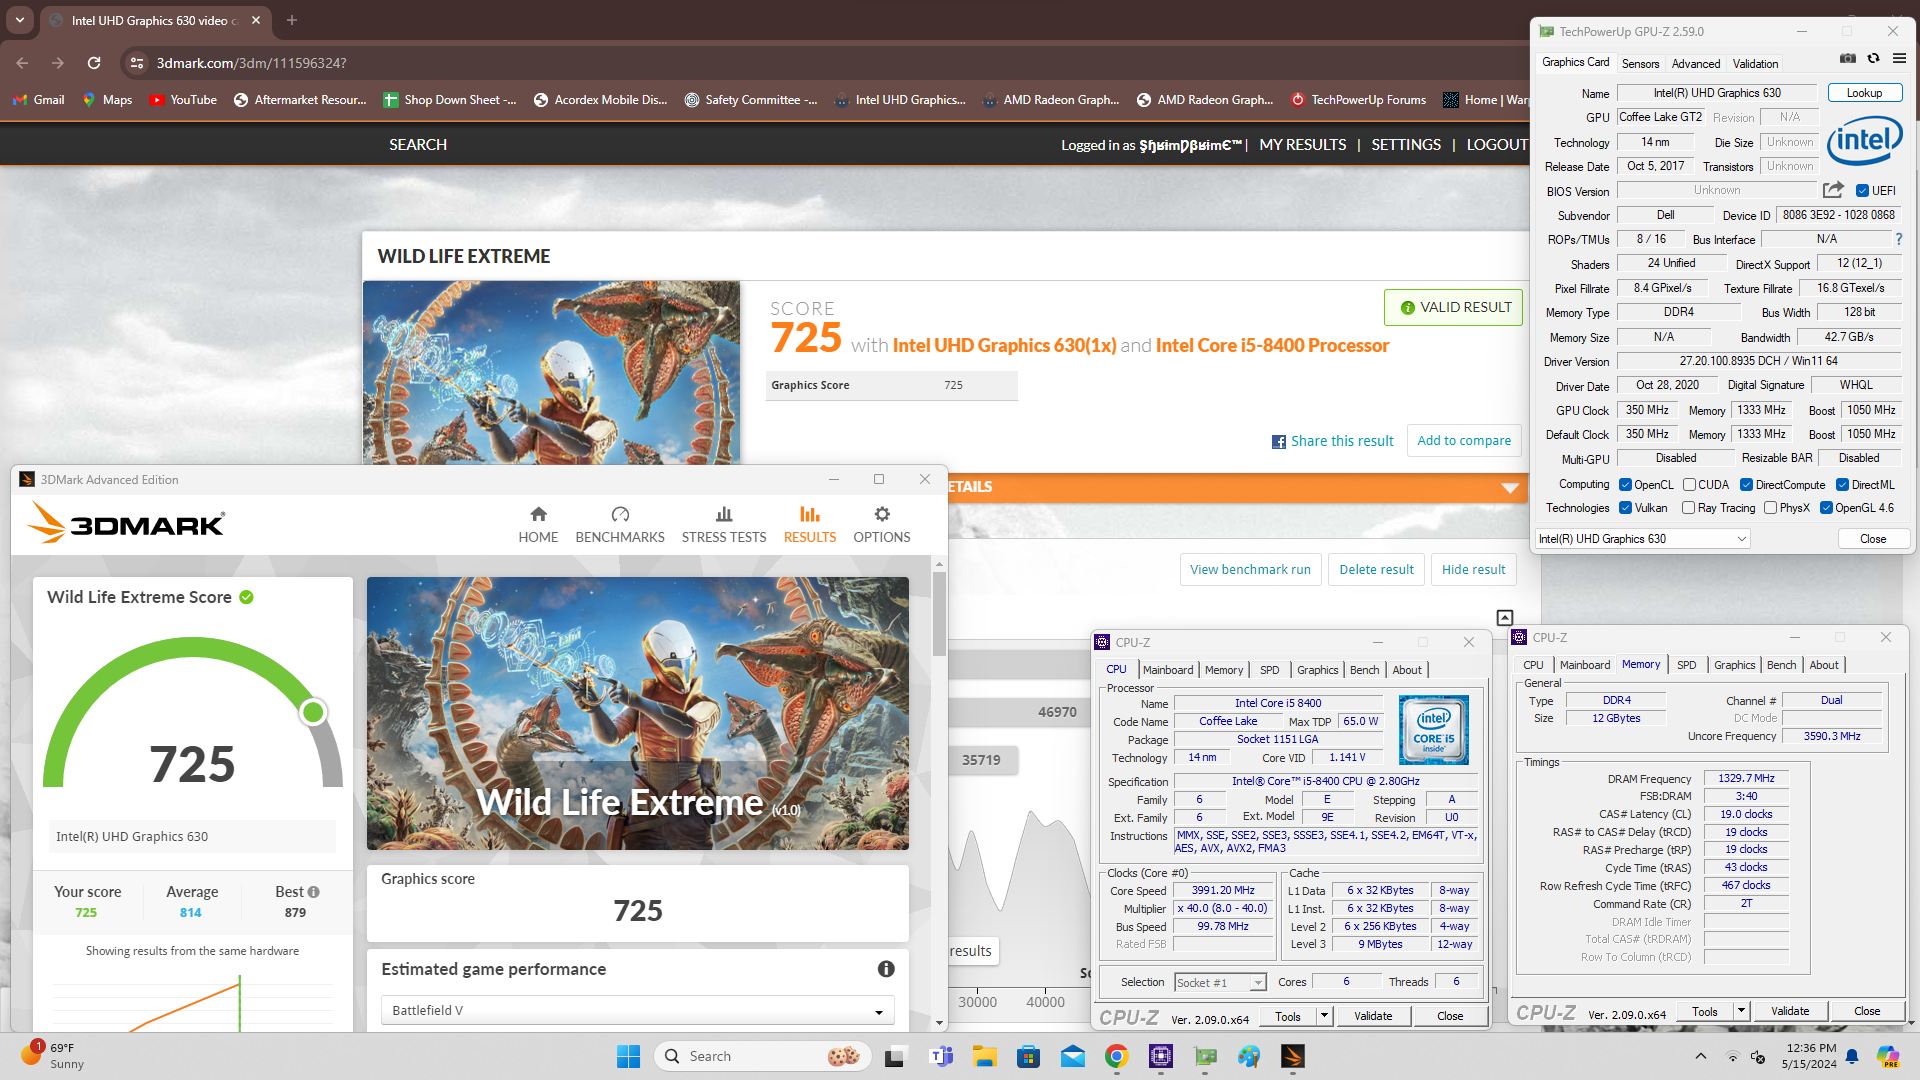Open the Socket #1 selection dropdown in CPU-Z
The height and width of the screenshot is (1080, 1920).
coord(1220,983)
